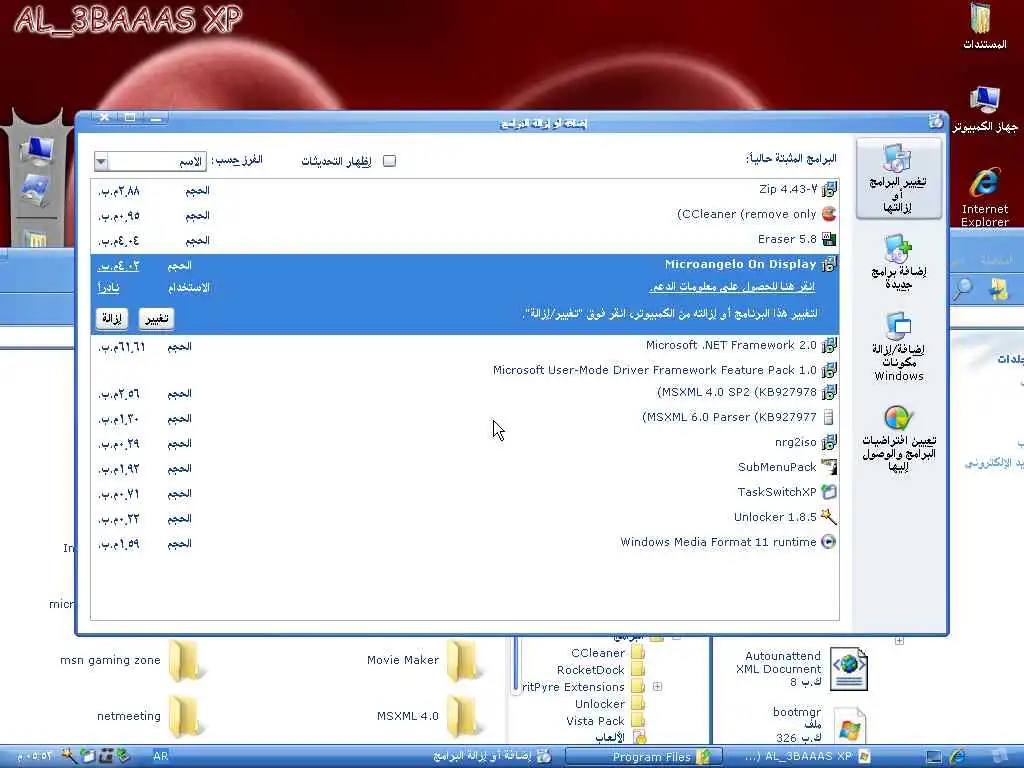The height and width of the screenshot is (768, 1024).
Task: Open the Microangelo support information link
Action: [x=732, y=287]
